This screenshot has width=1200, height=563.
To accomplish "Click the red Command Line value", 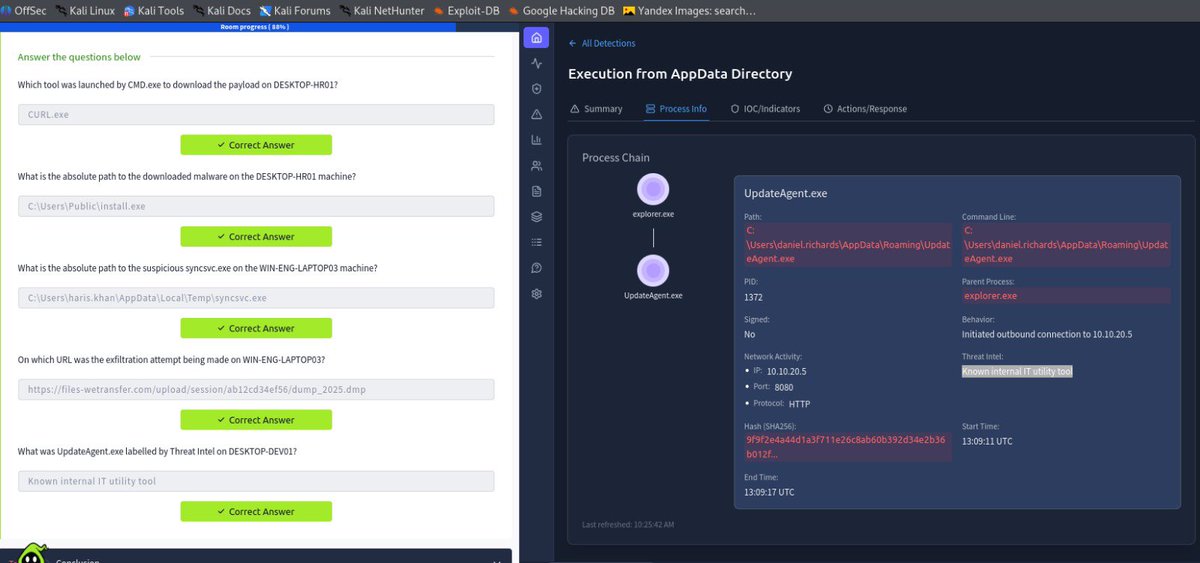I will click(x=1065, y=244).
